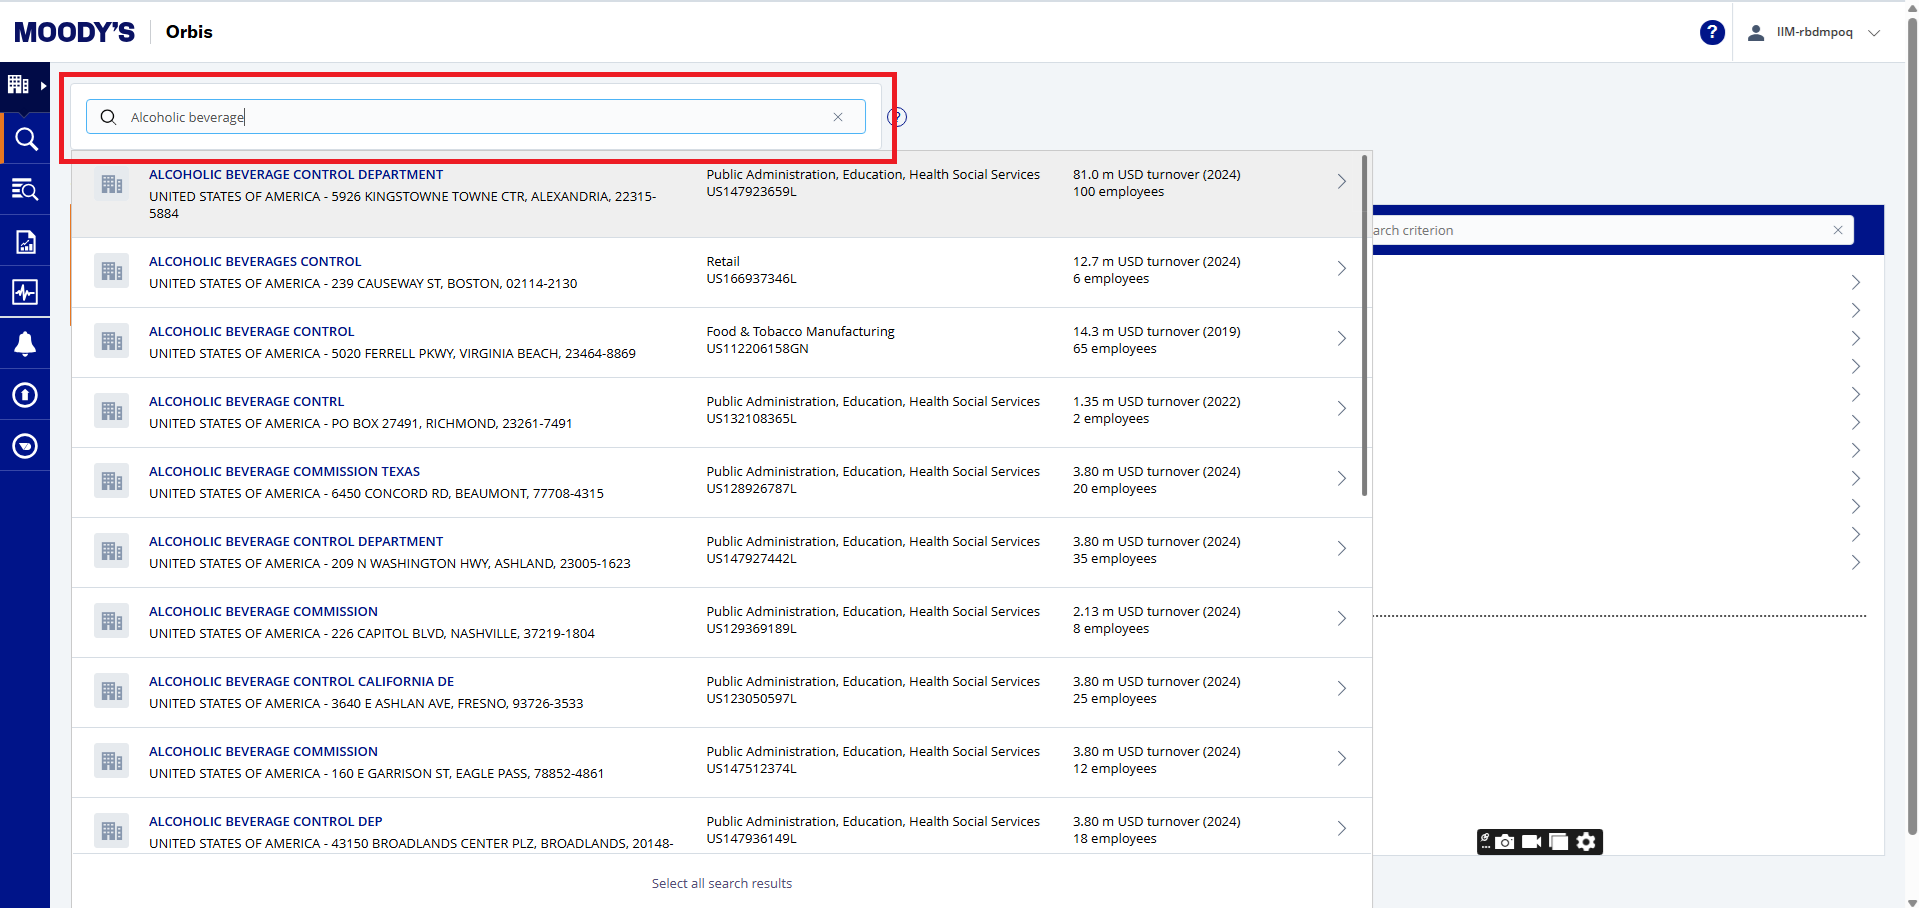
Task: Open the alerts bell icon
Action: pyautogui.click(x=25, y=344)
